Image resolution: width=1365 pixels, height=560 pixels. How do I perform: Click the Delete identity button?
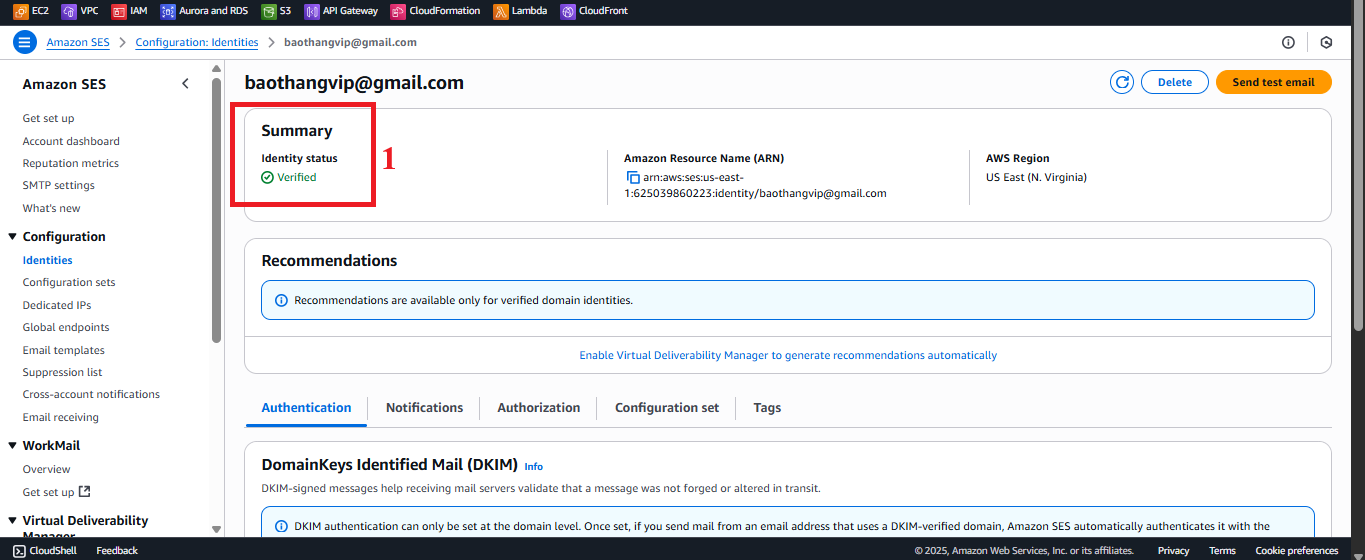click(1175, 82)
